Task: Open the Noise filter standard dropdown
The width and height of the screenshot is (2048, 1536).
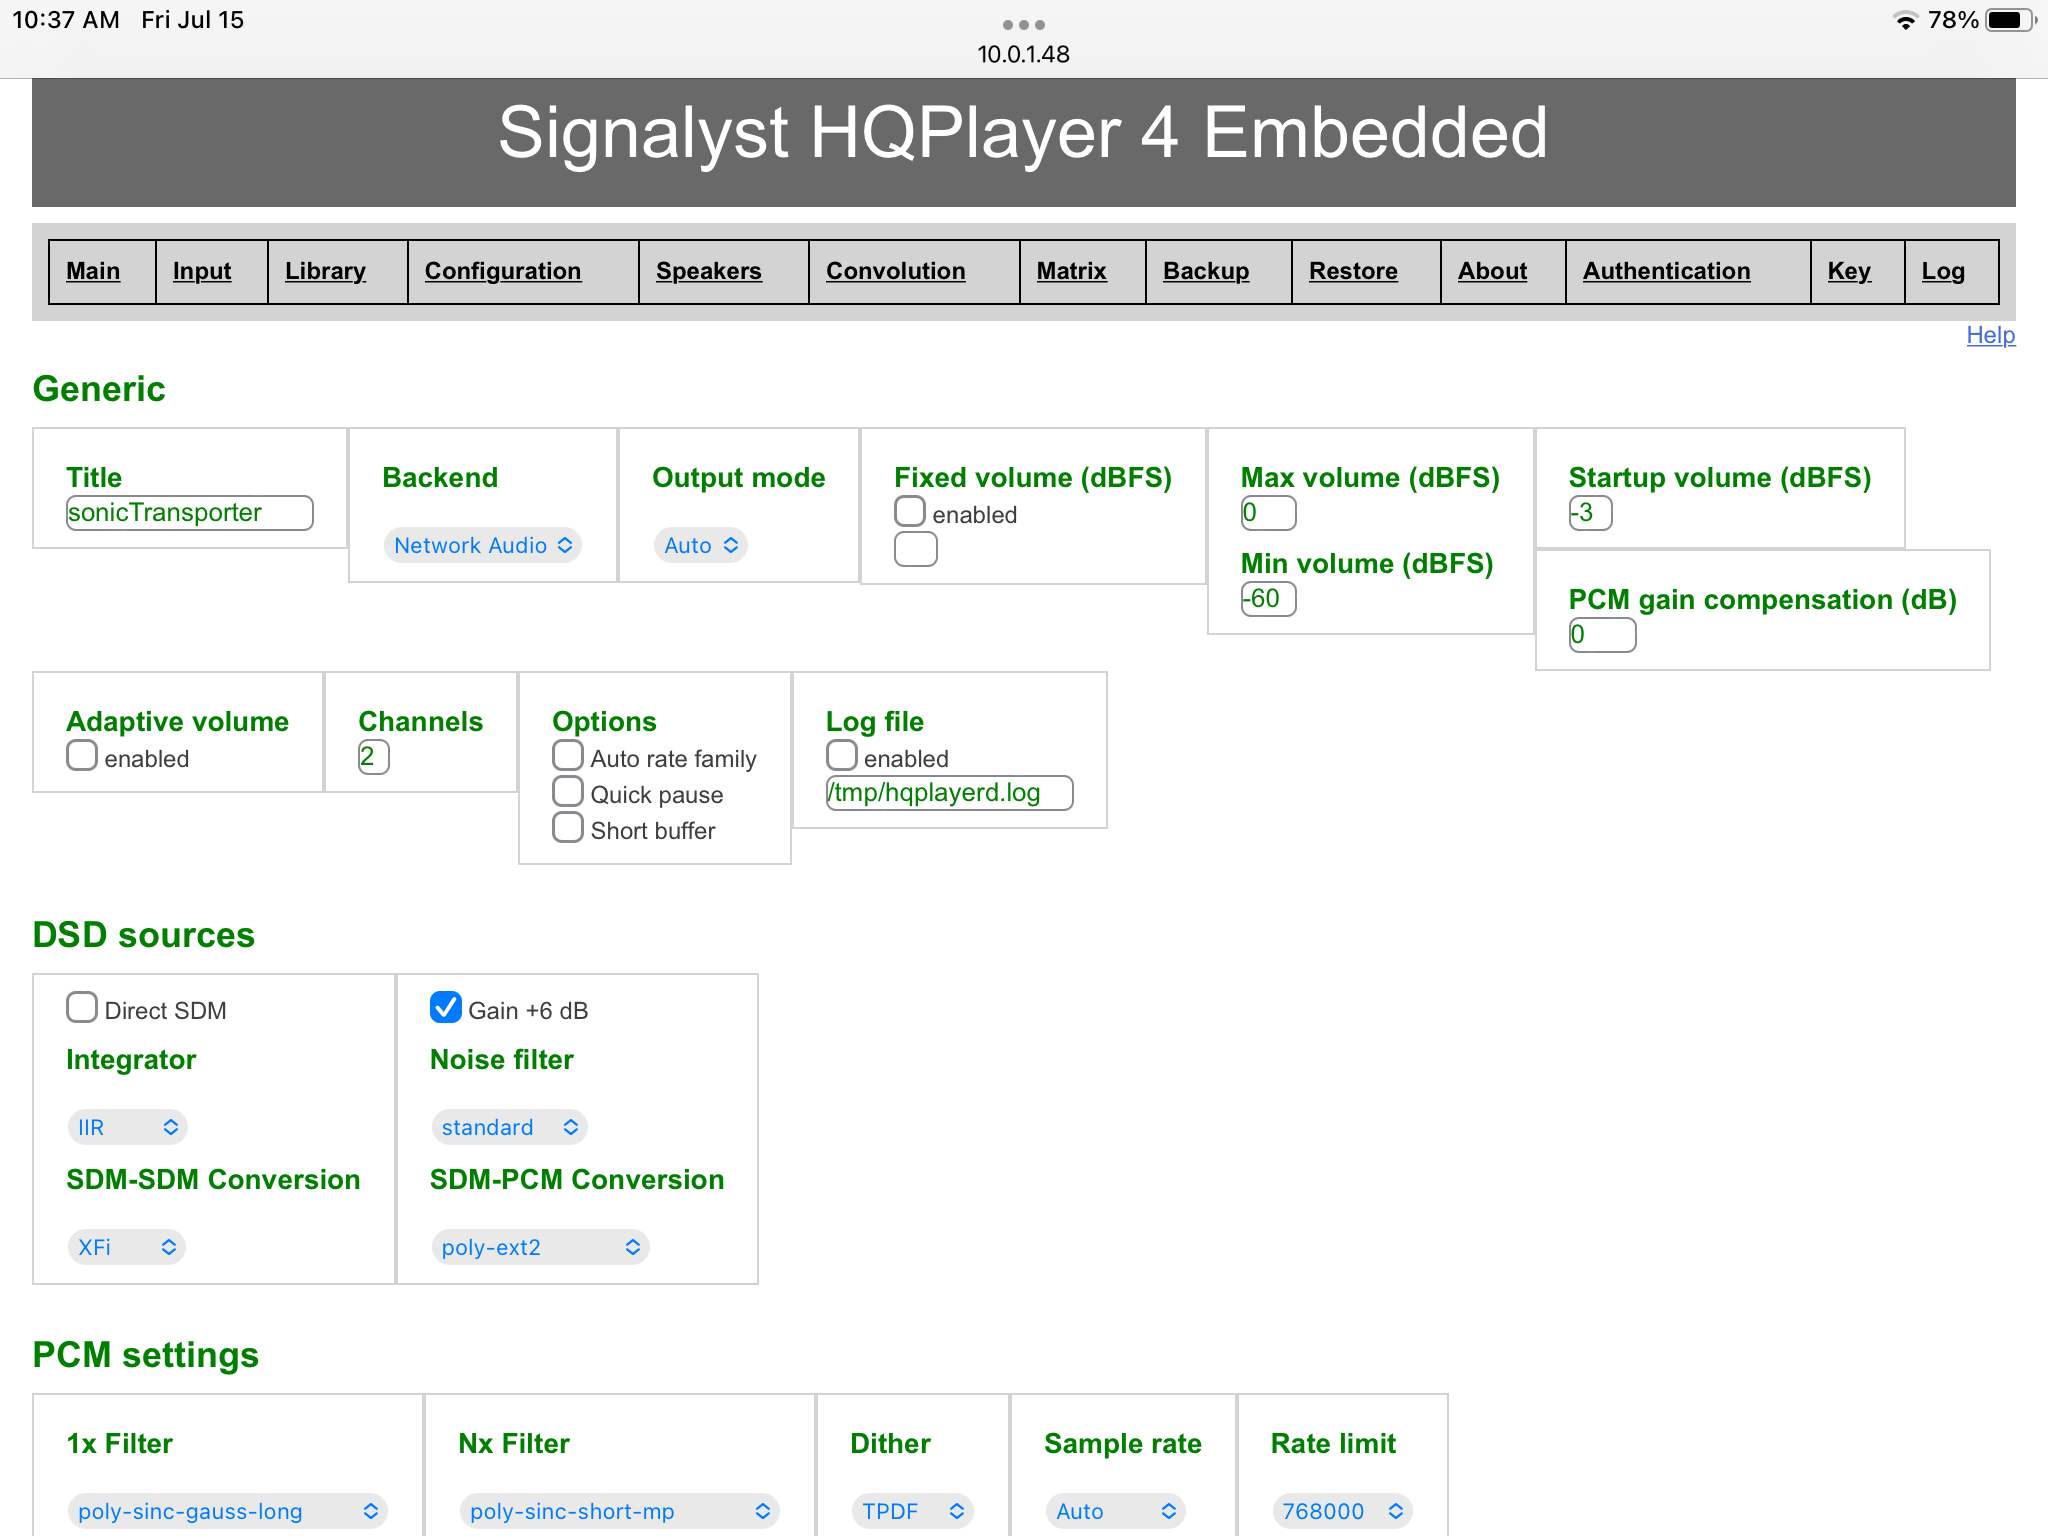Action: pos(510,1127)
